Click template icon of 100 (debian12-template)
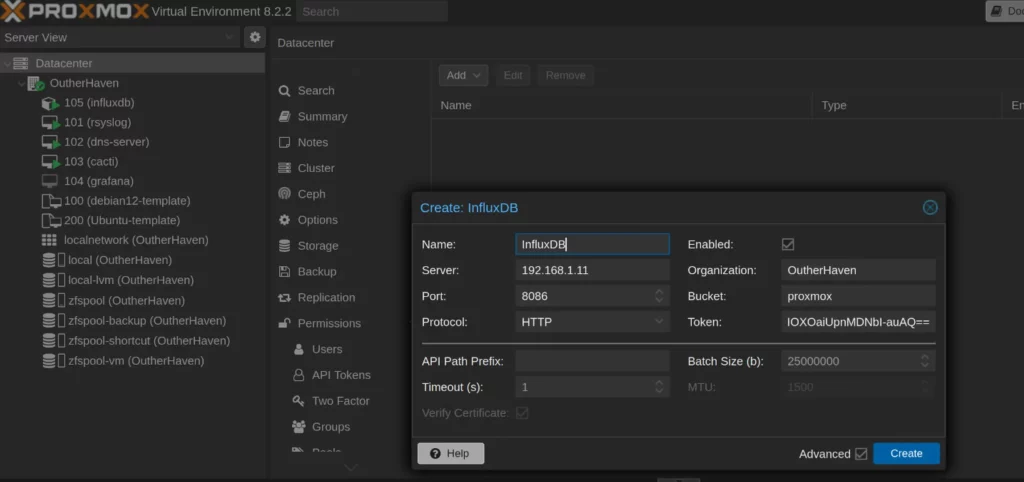Image resolution: width=1024 pixels, height=482 pixels. 51,201
